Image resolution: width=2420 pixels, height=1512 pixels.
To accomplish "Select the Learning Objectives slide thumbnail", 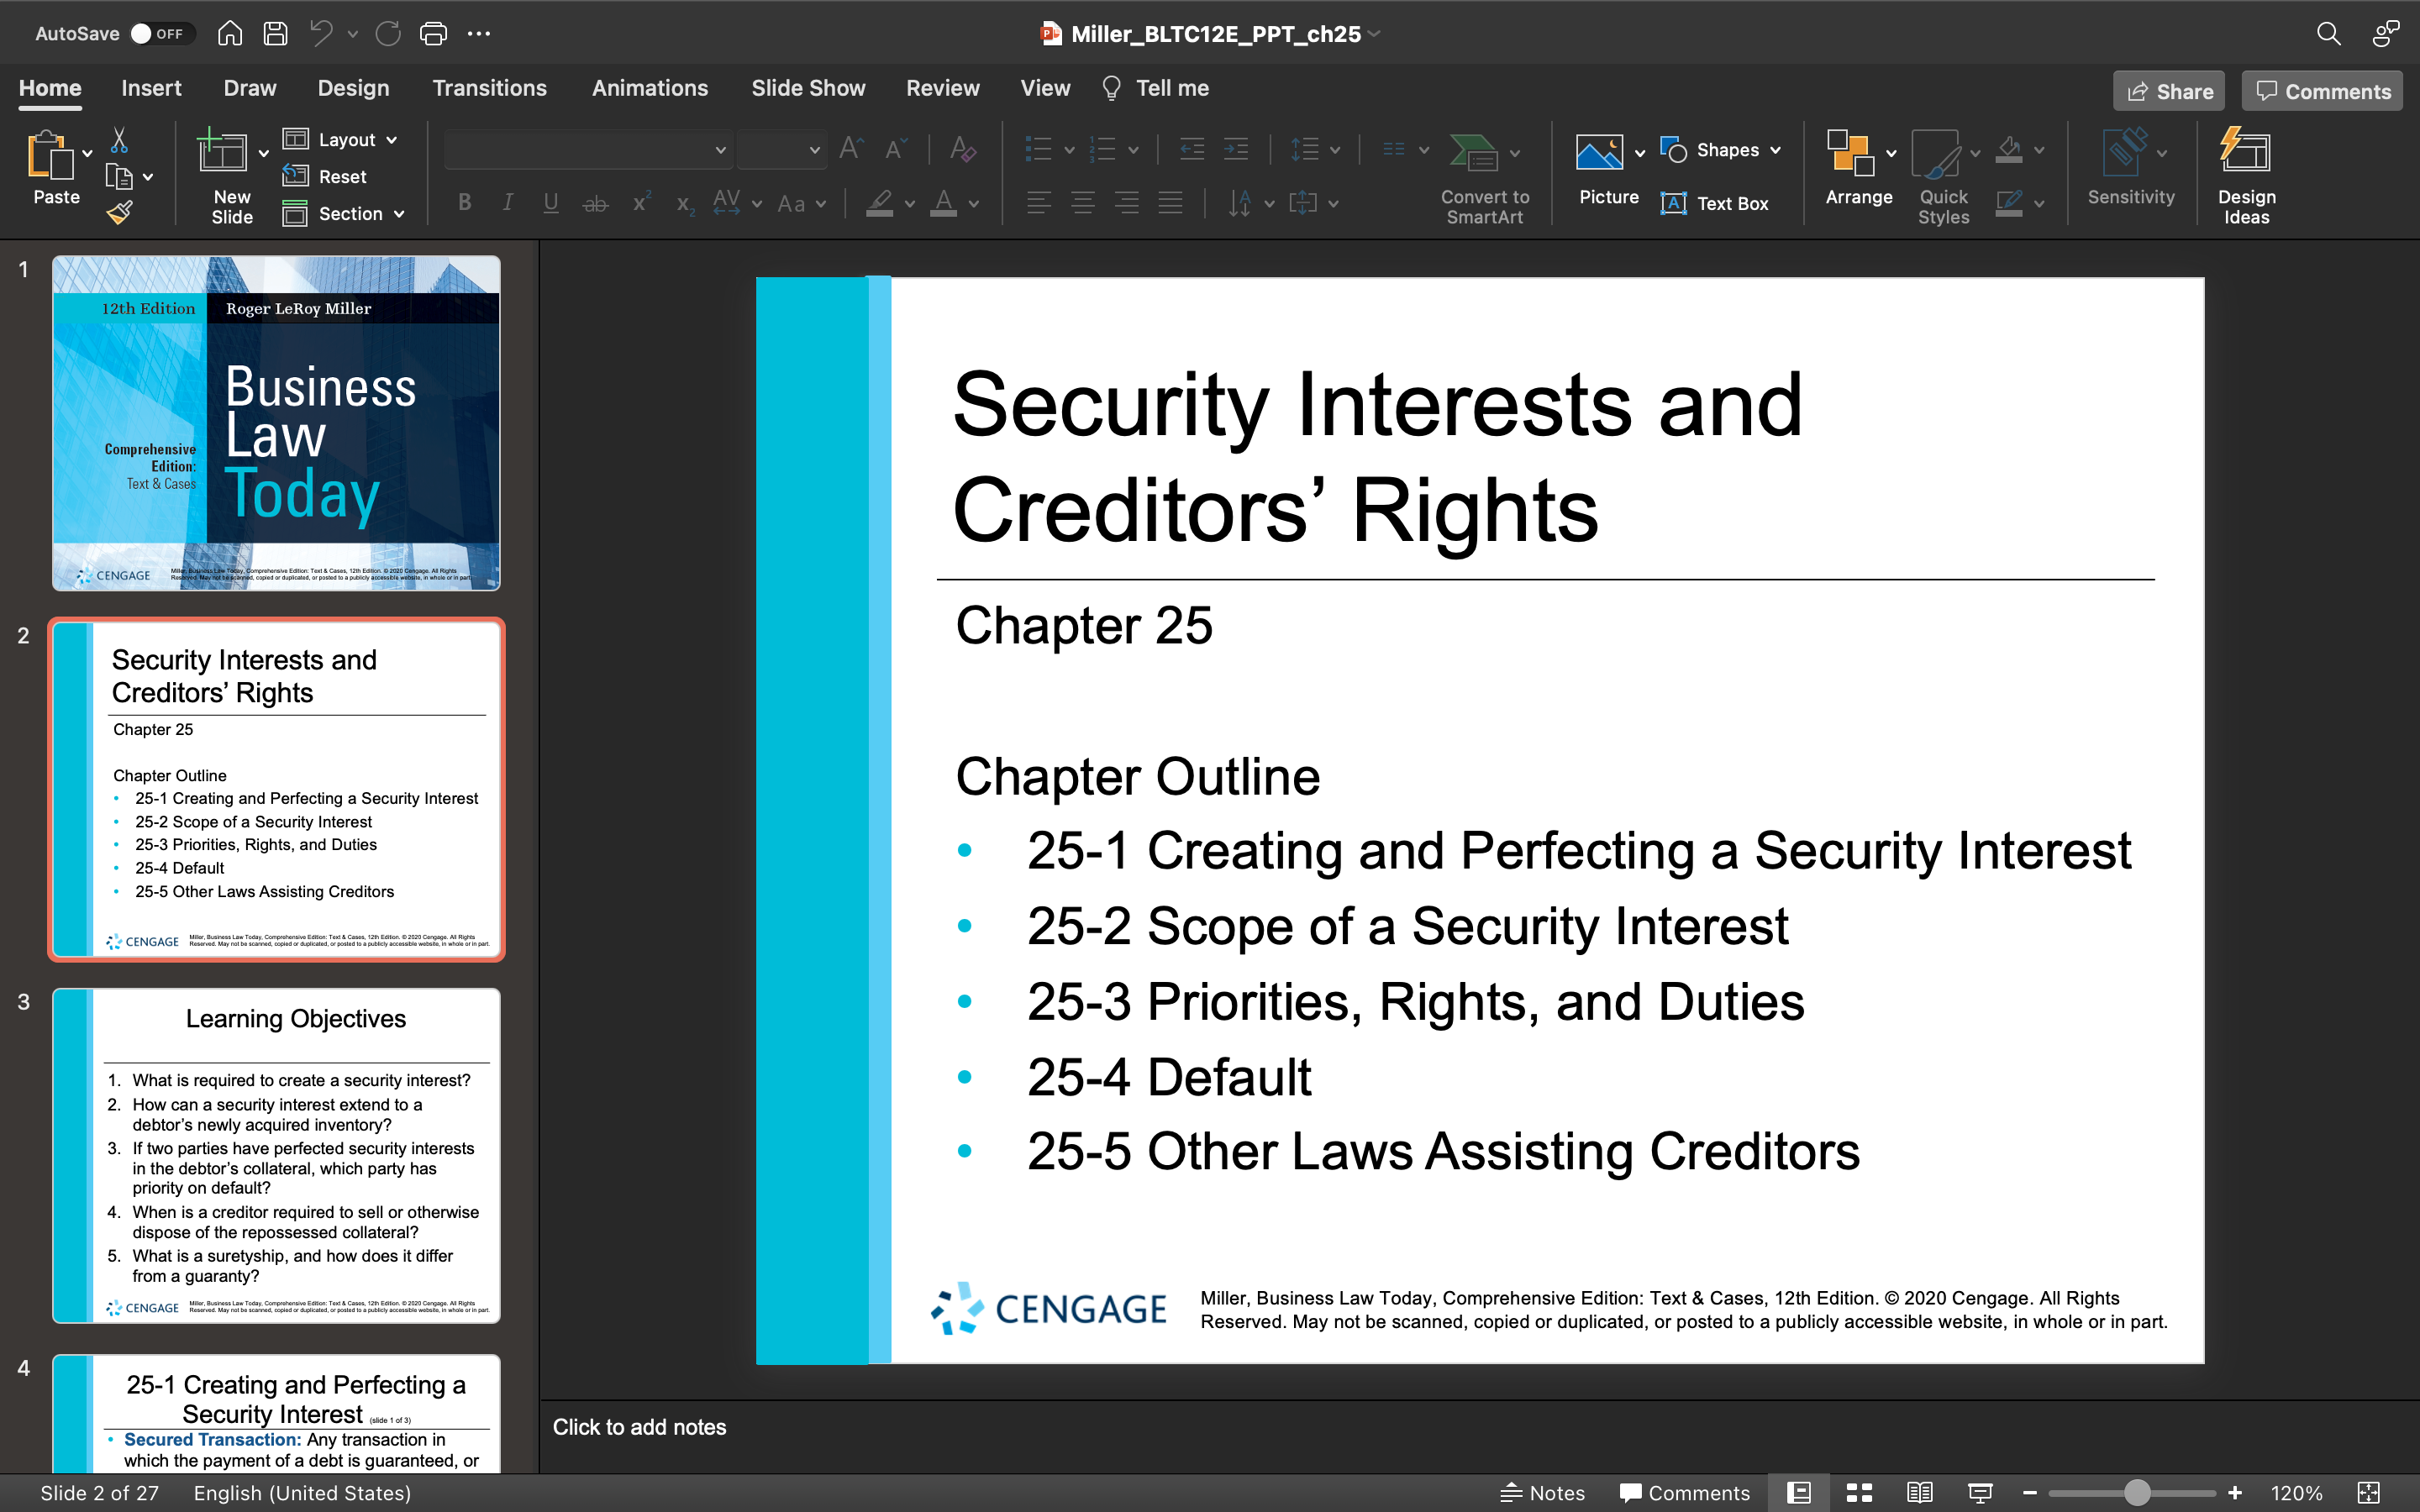I will [x=276, y=1155].
